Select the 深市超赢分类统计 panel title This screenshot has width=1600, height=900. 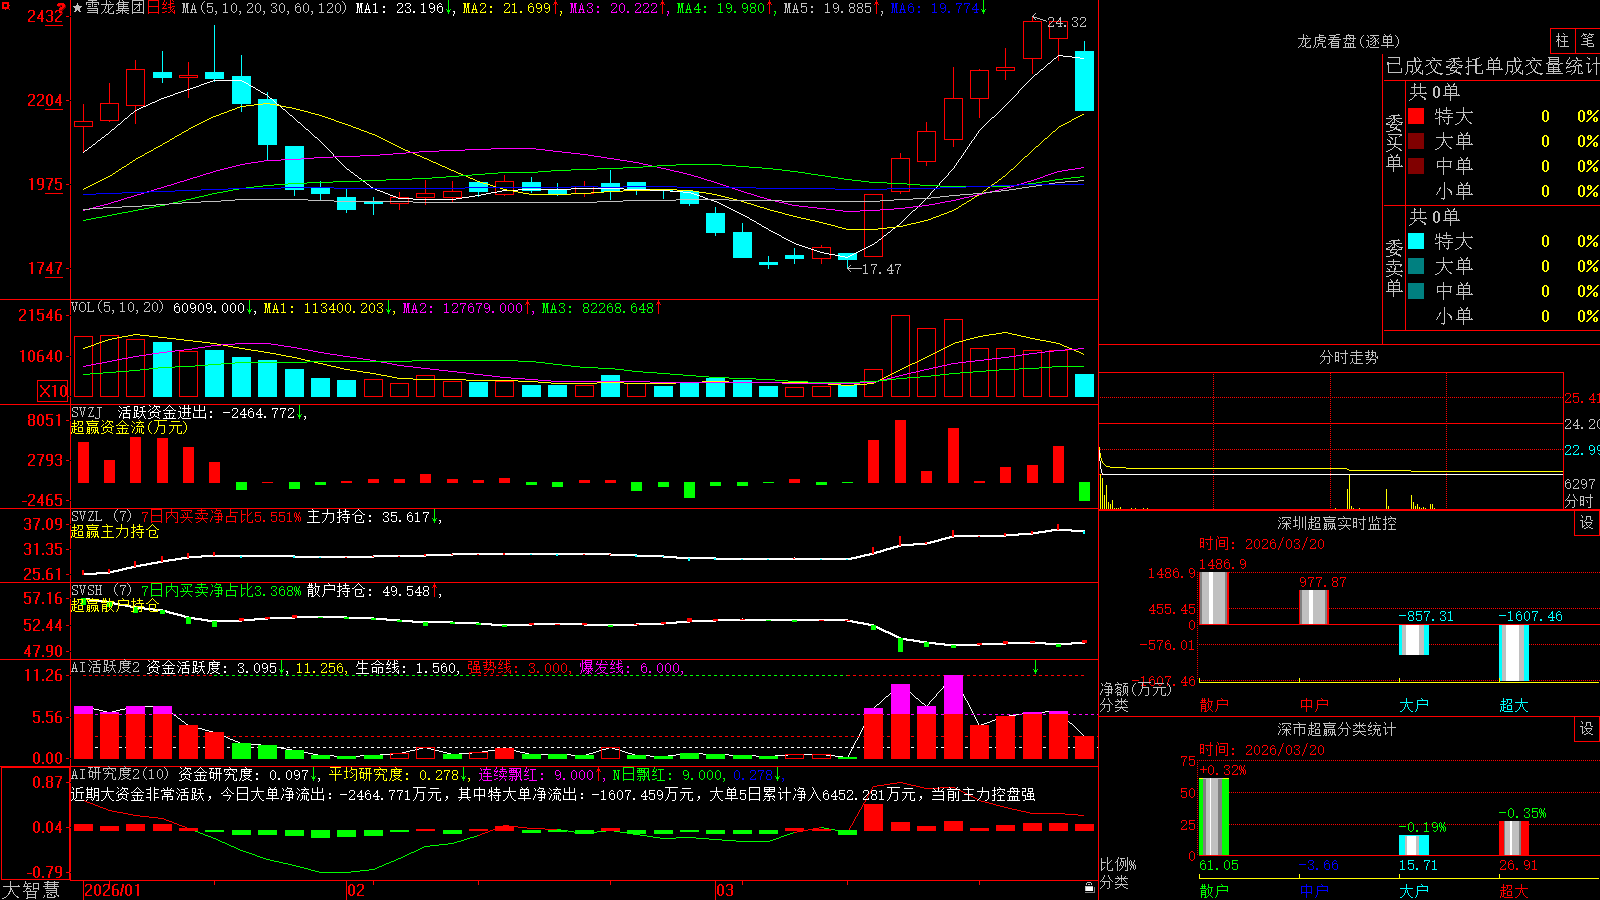1336,729
